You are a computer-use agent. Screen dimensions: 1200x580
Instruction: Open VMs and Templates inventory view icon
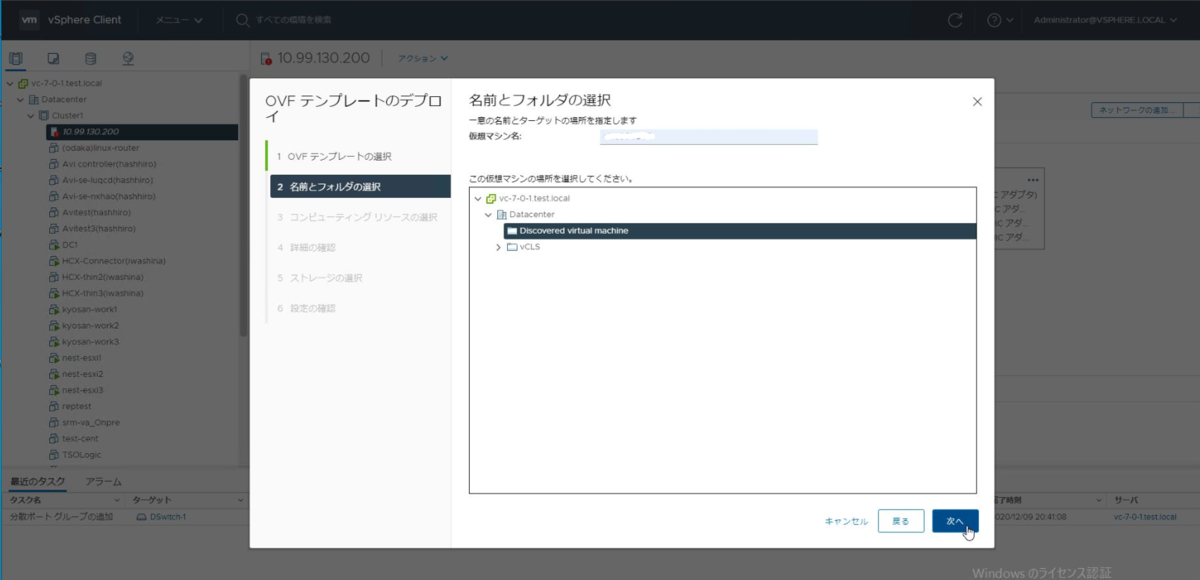[x=53, y=58]
